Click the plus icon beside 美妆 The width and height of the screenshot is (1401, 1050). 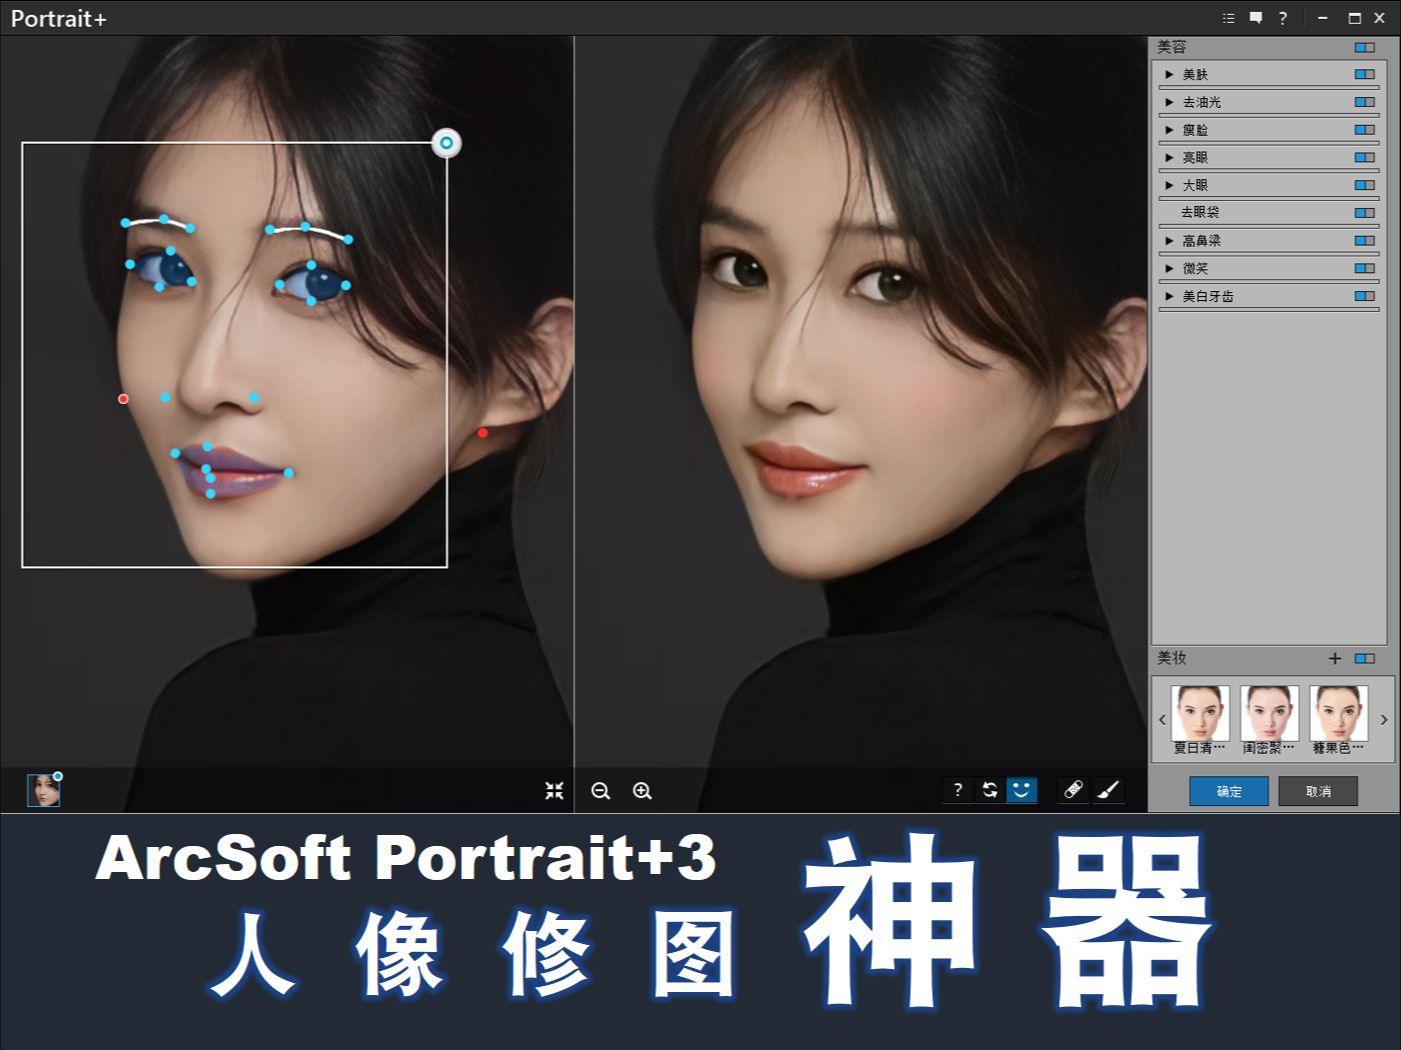[x=1335, y=658]
